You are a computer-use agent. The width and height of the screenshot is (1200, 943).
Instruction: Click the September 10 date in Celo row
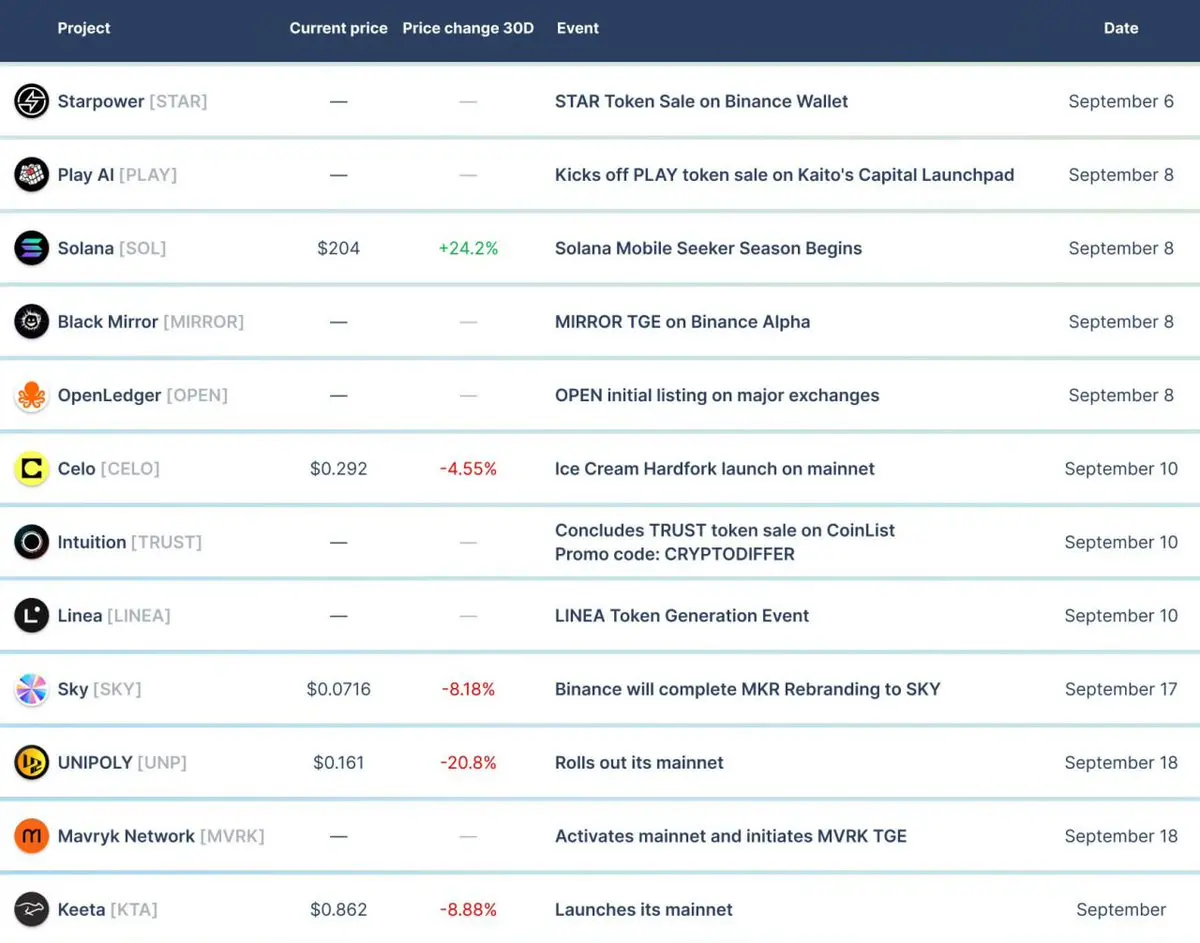(1121, 469)
